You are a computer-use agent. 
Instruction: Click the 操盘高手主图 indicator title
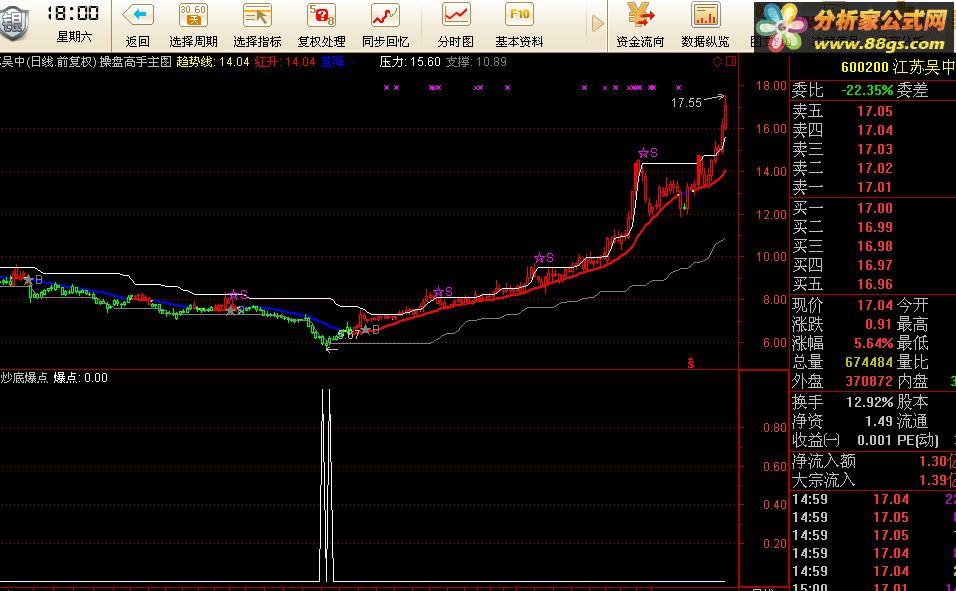[x=135, y=62]
